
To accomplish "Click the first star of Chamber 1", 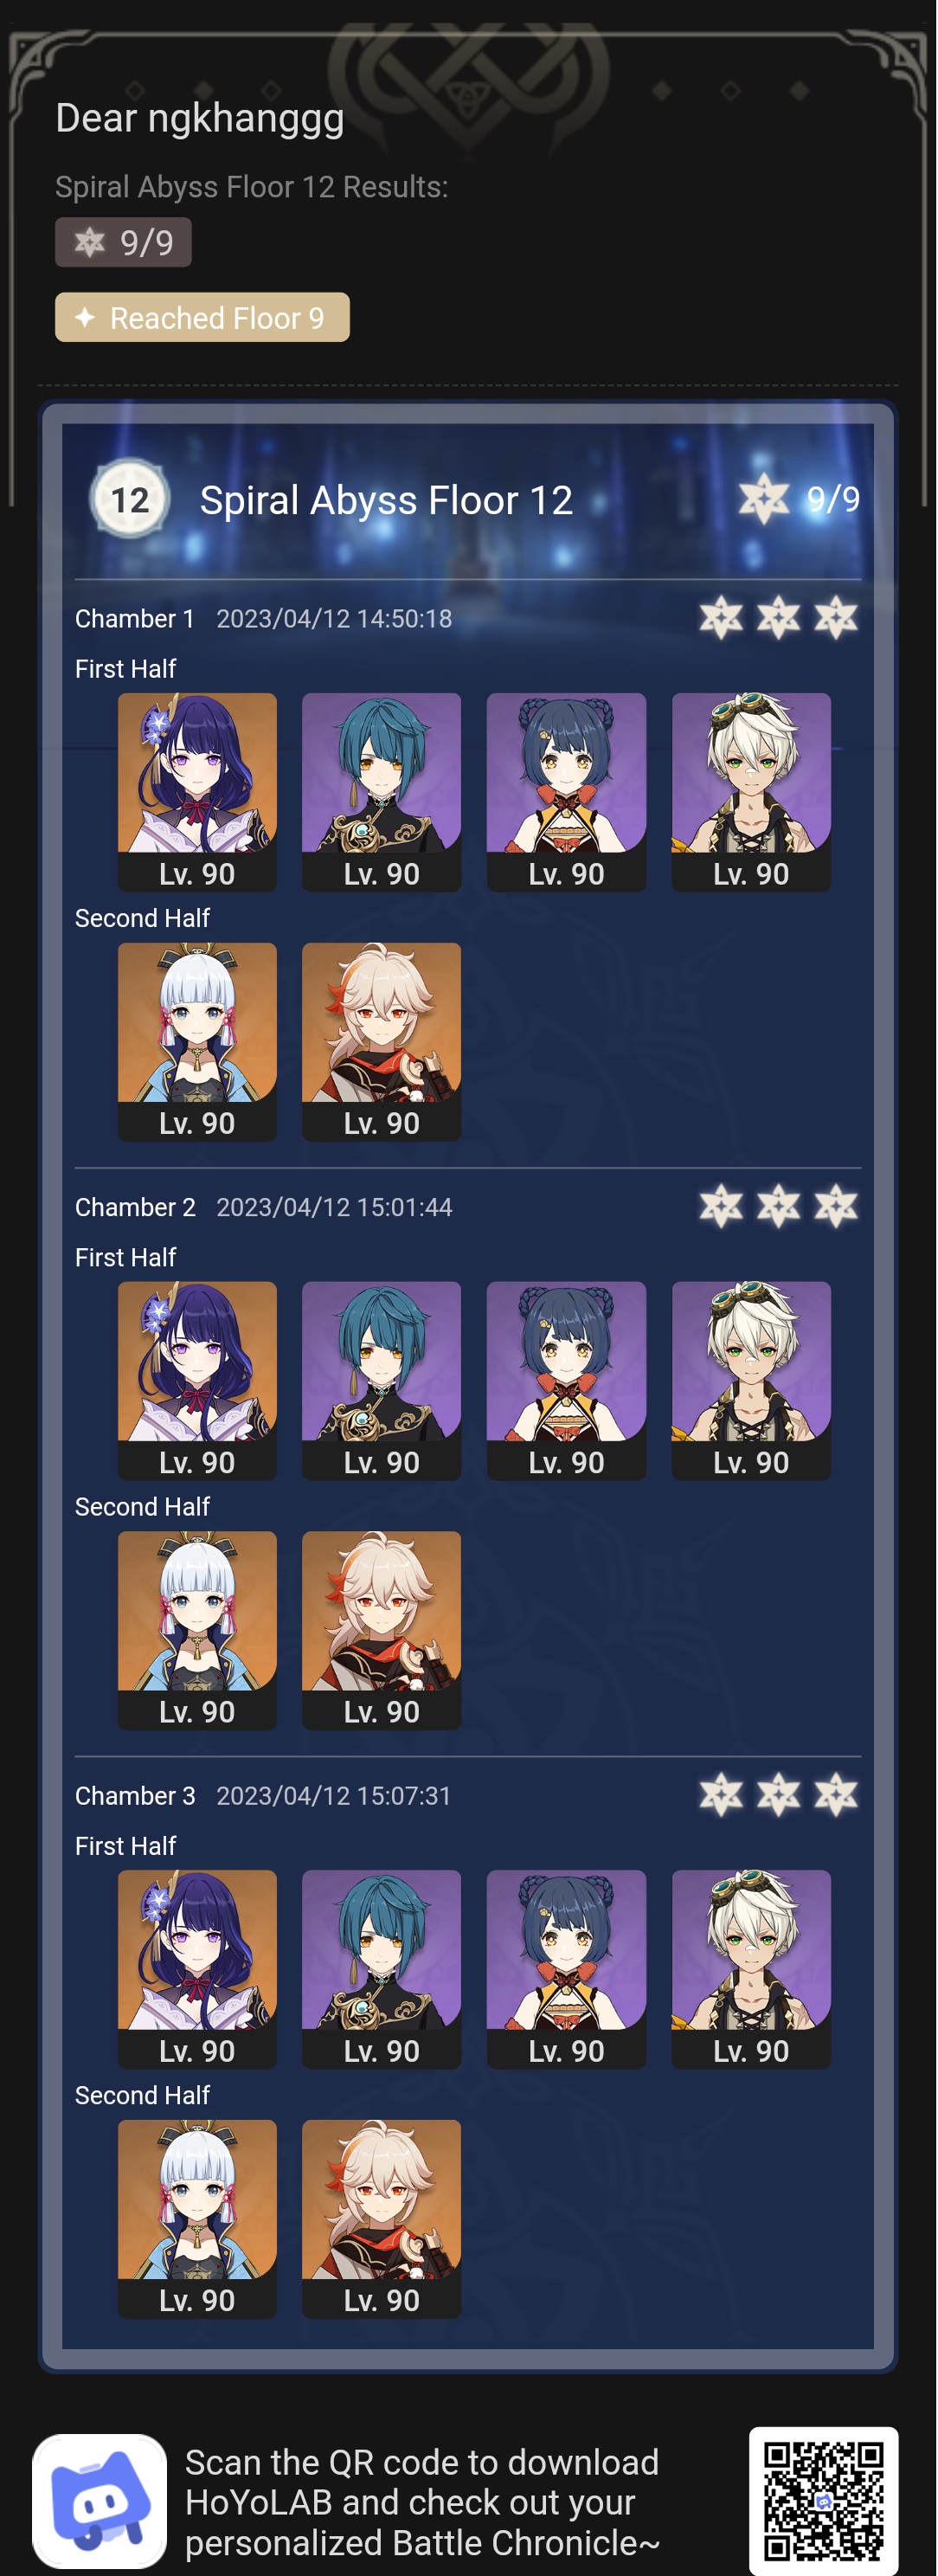I will (721, 618).
